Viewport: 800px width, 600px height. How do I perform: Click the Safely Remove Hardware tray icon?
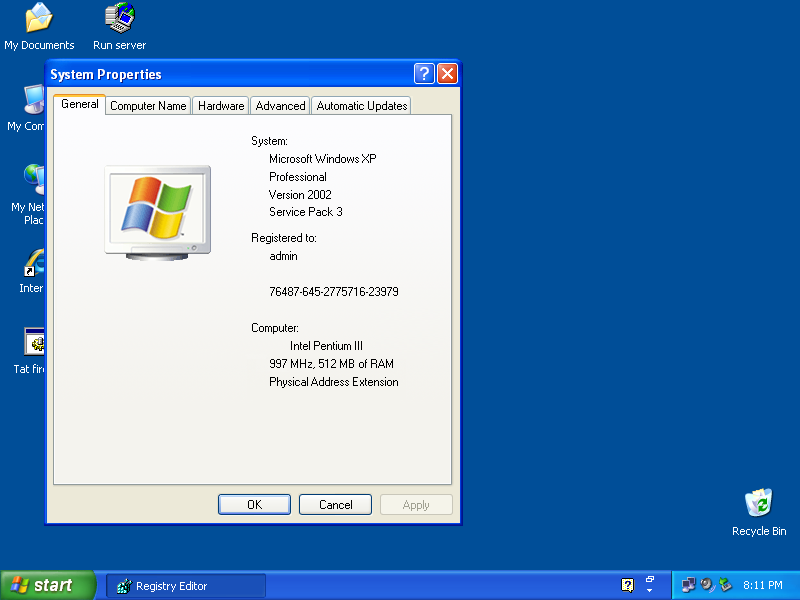[723, 584]
